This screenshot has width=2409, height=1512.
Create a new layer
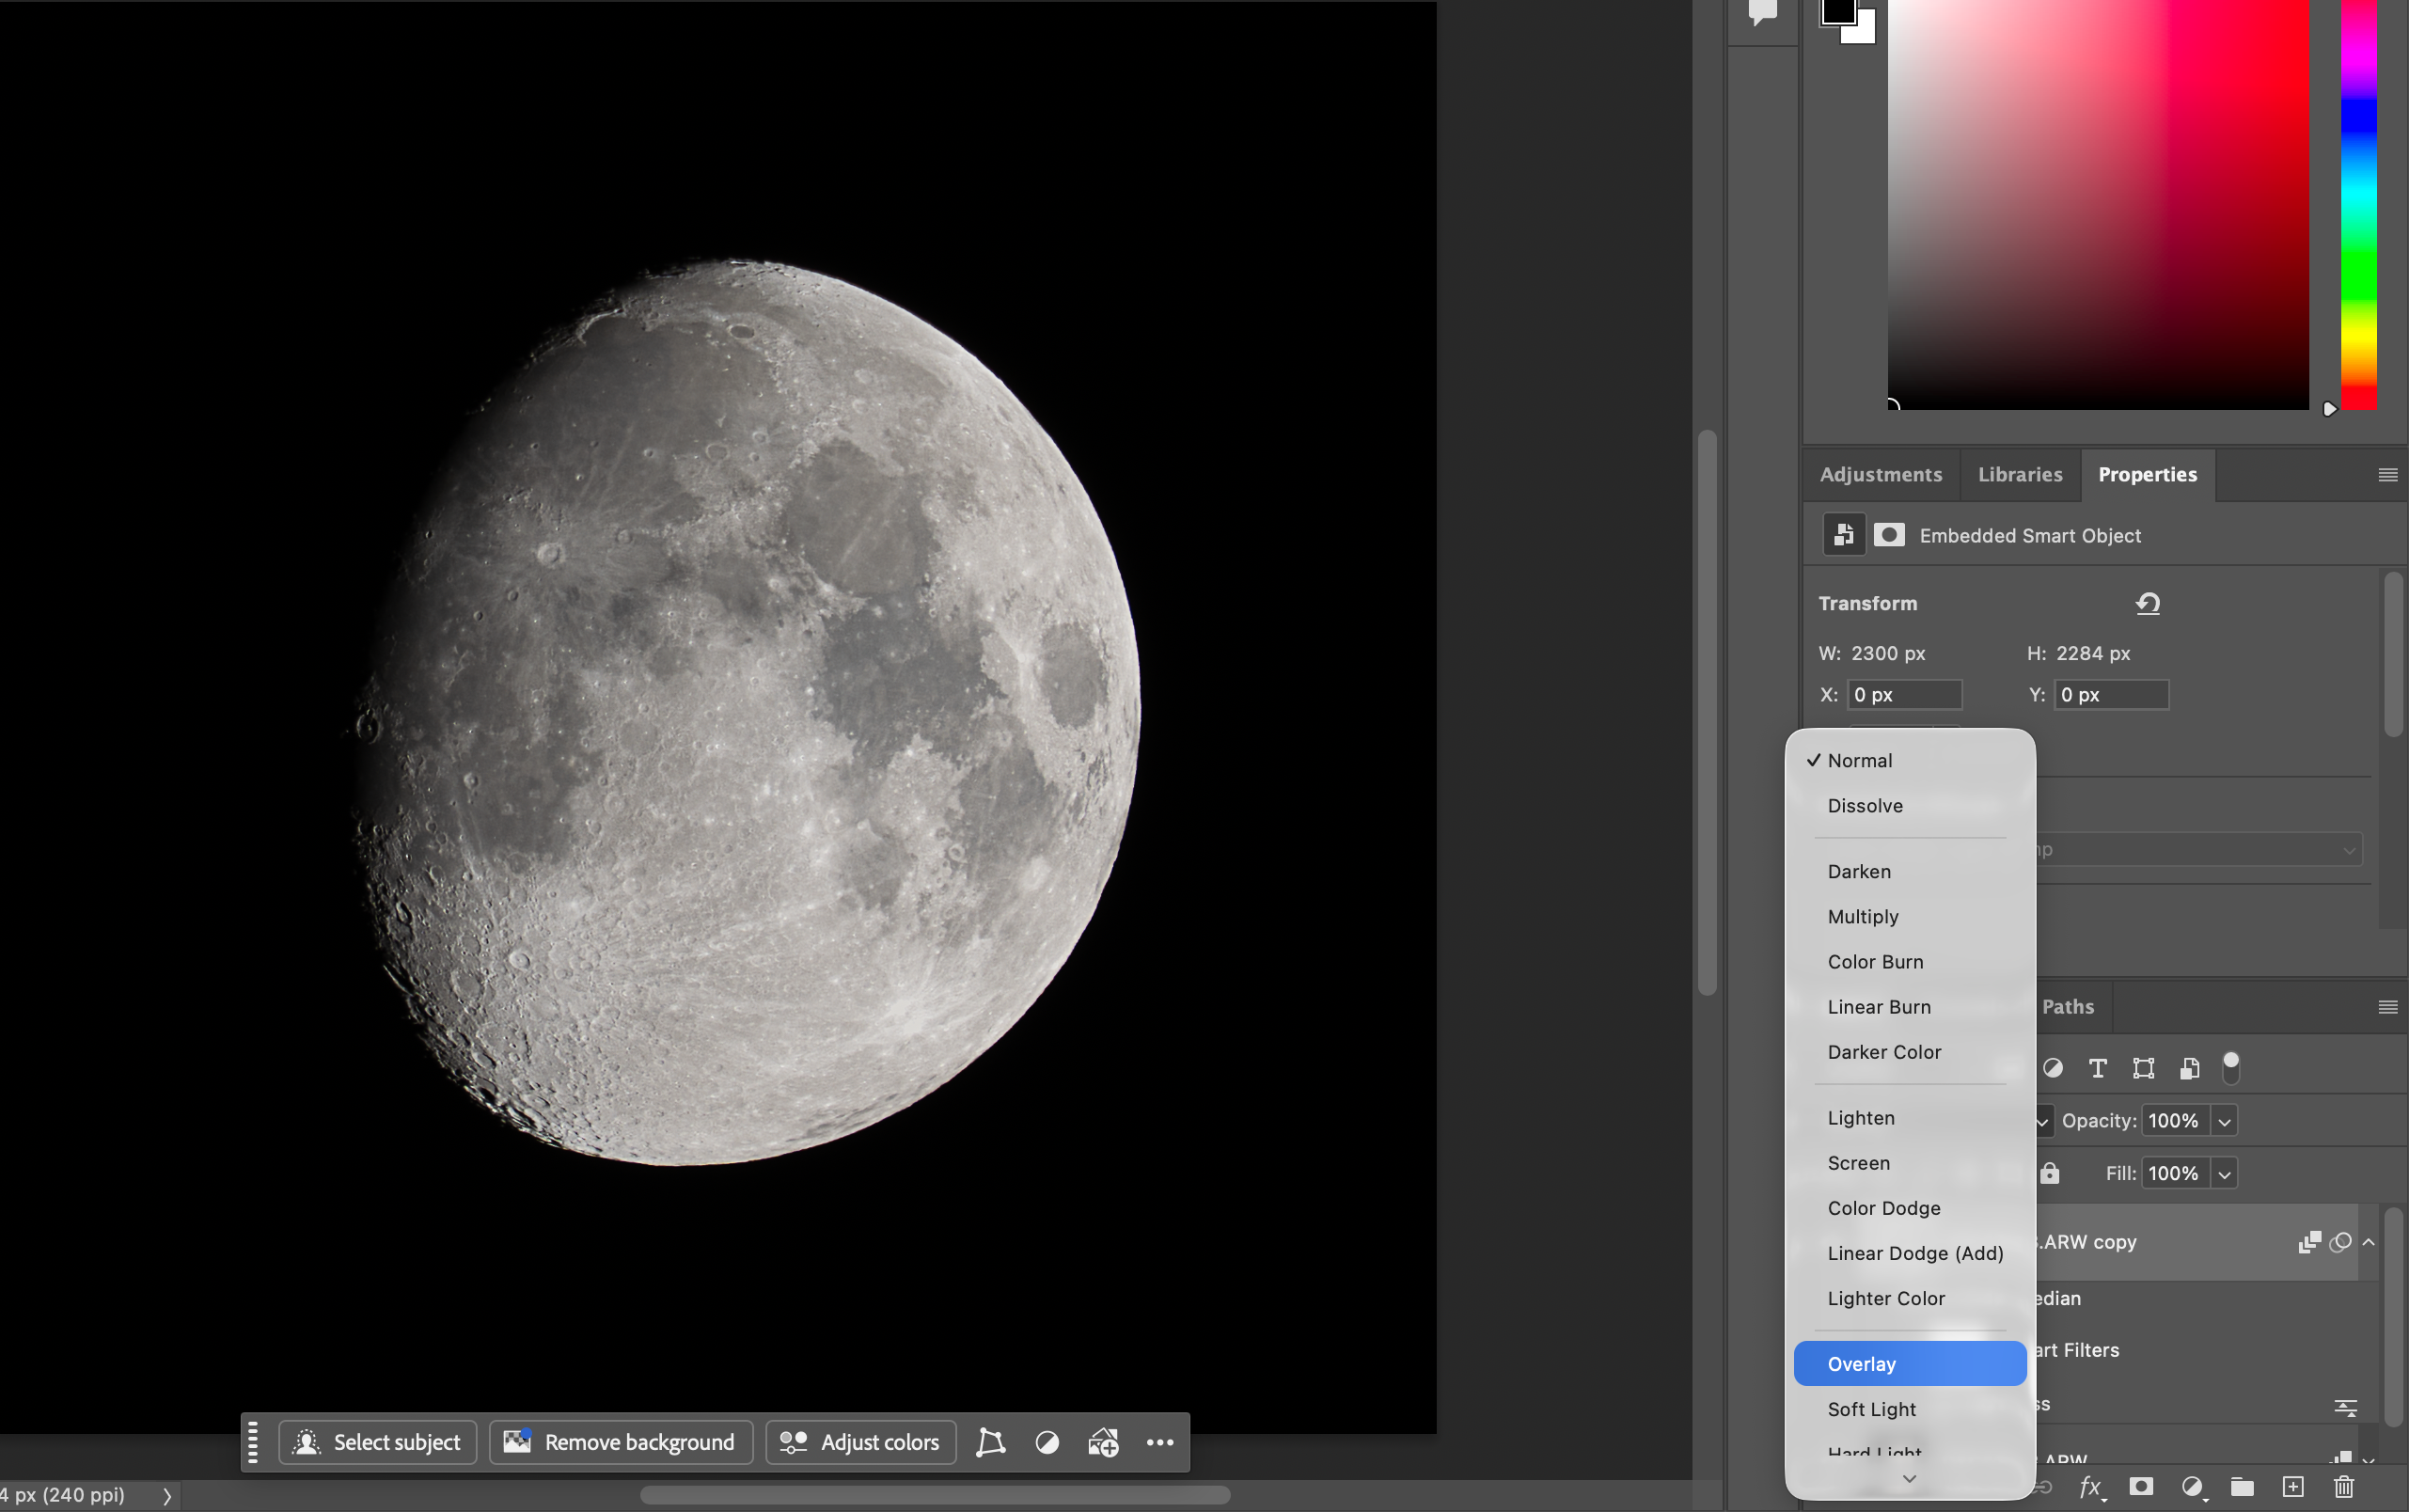coord(2293,1487)
